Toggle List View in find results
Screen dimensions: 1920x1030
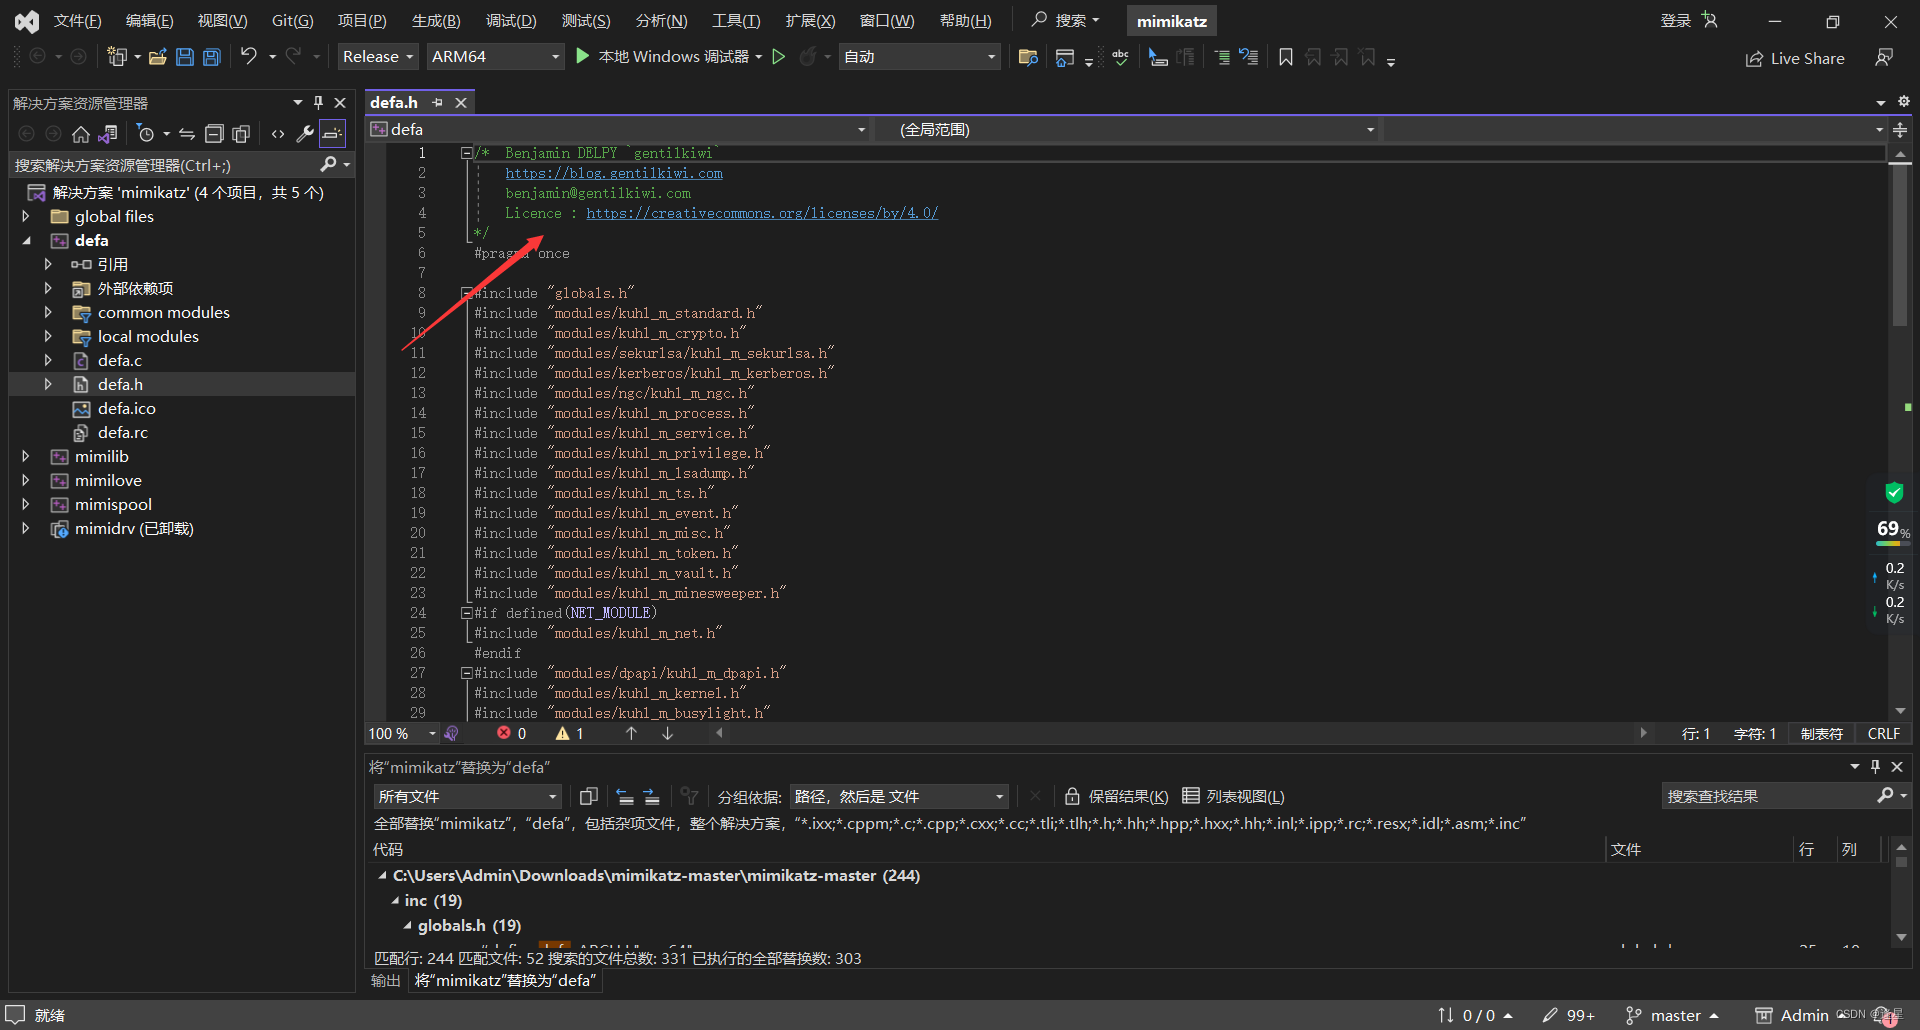(x=1234, y=797)
